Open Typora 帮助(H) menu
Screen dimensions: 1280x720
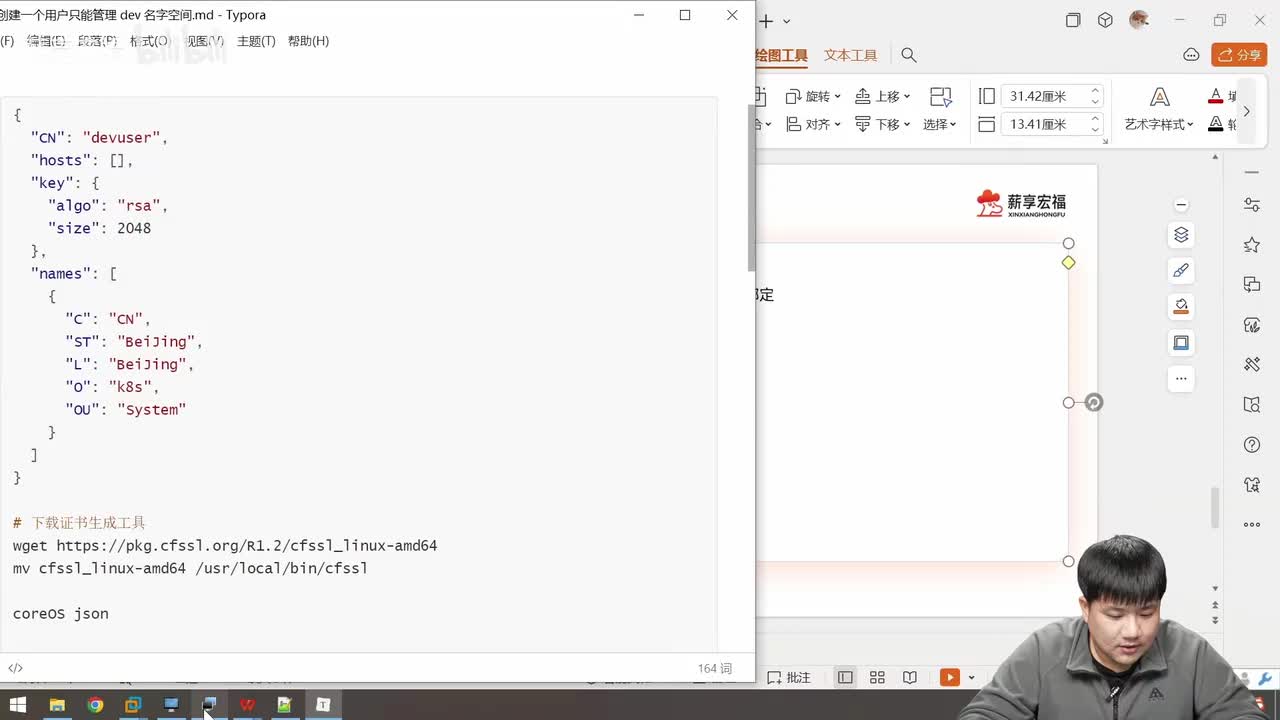click(308, 41)
